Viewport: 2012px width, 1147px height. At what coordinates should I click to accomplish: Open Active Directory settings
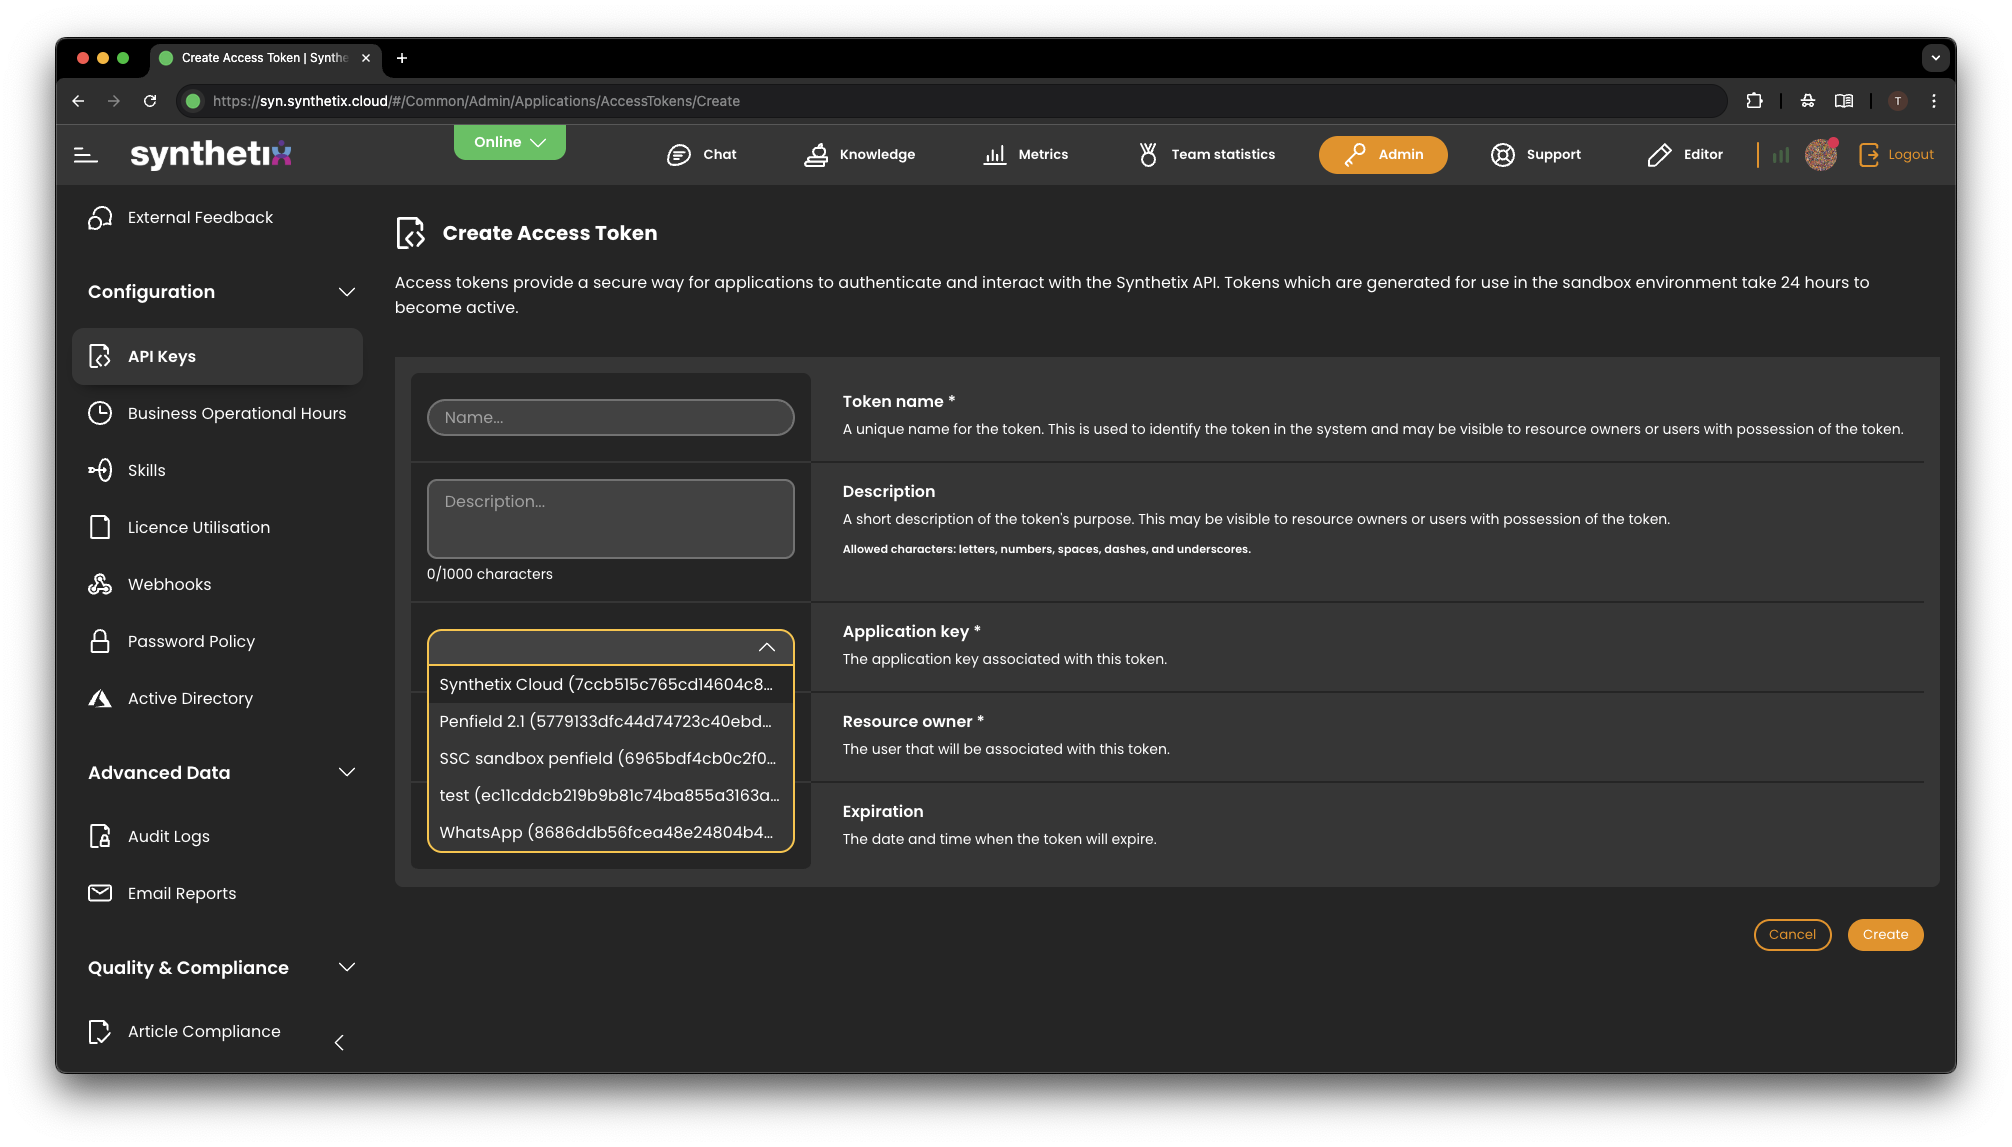pos(190,698)
